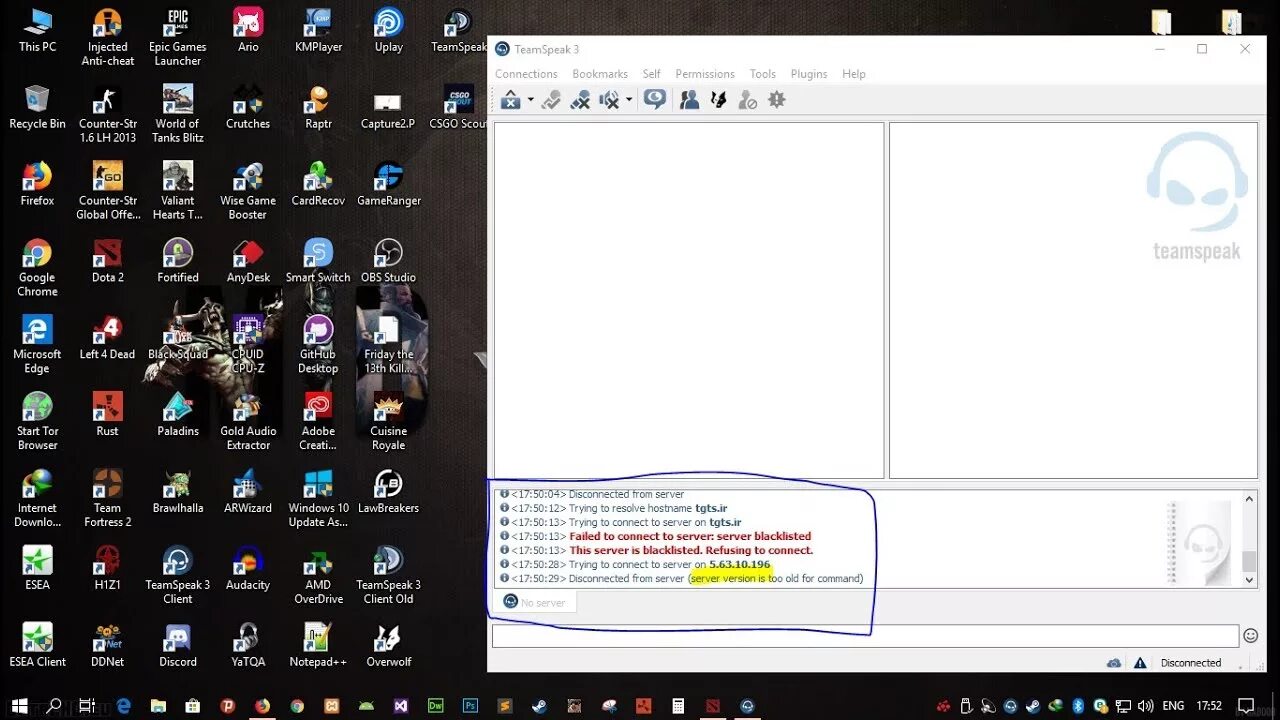Open the dropdown arrow next to mute speakers

click(x=629, y=100)
